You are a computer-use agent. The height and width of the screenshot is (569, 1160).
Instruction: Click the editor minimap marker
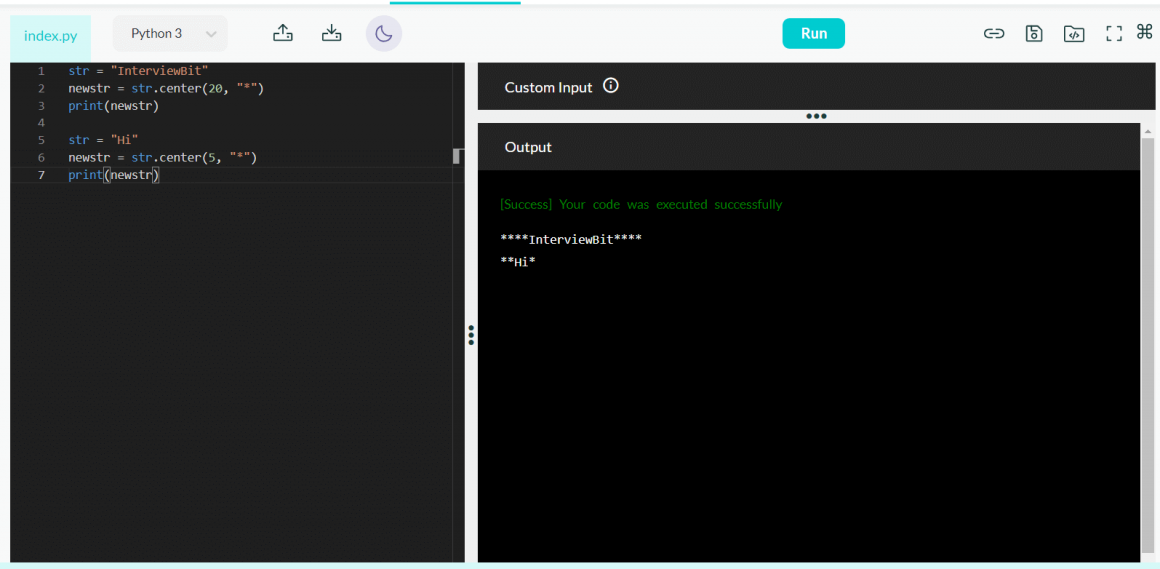pyautogui.click(x=458, y=156)
